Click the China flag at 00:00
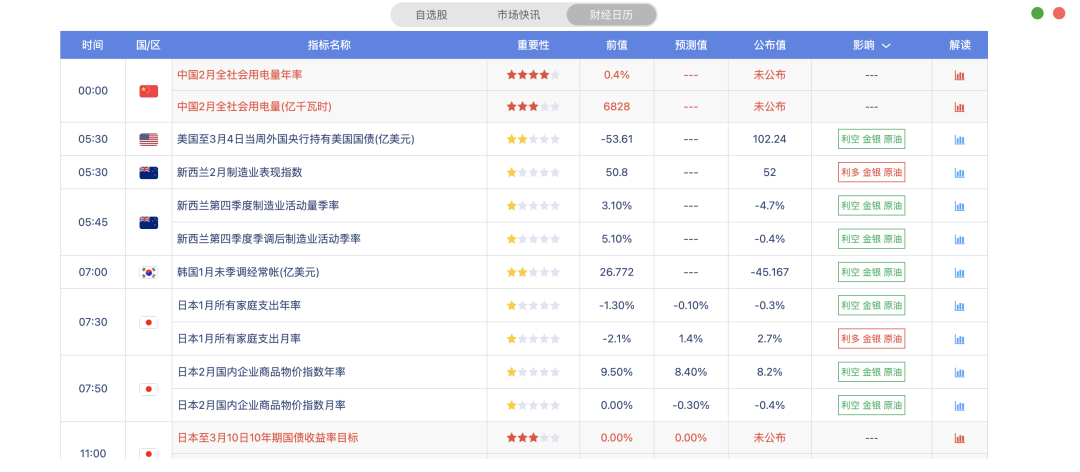1080x472 pixels. pyautogui.click(x=149, y=91)
